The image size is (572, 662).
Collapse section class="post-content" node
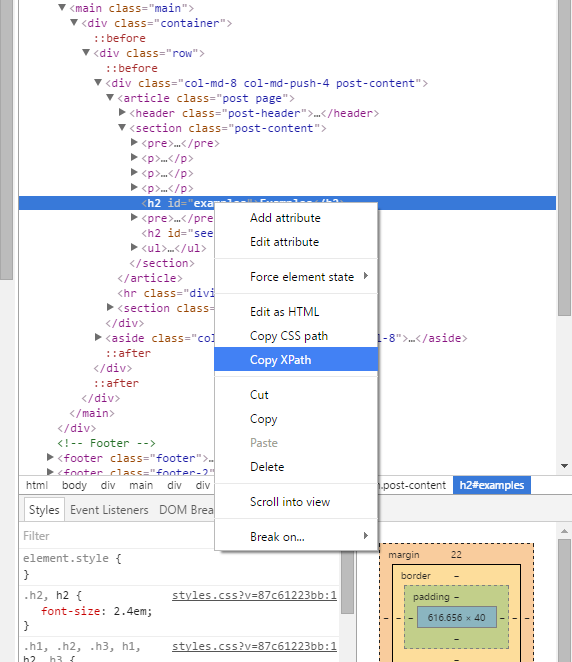click(x=122, y=128)
